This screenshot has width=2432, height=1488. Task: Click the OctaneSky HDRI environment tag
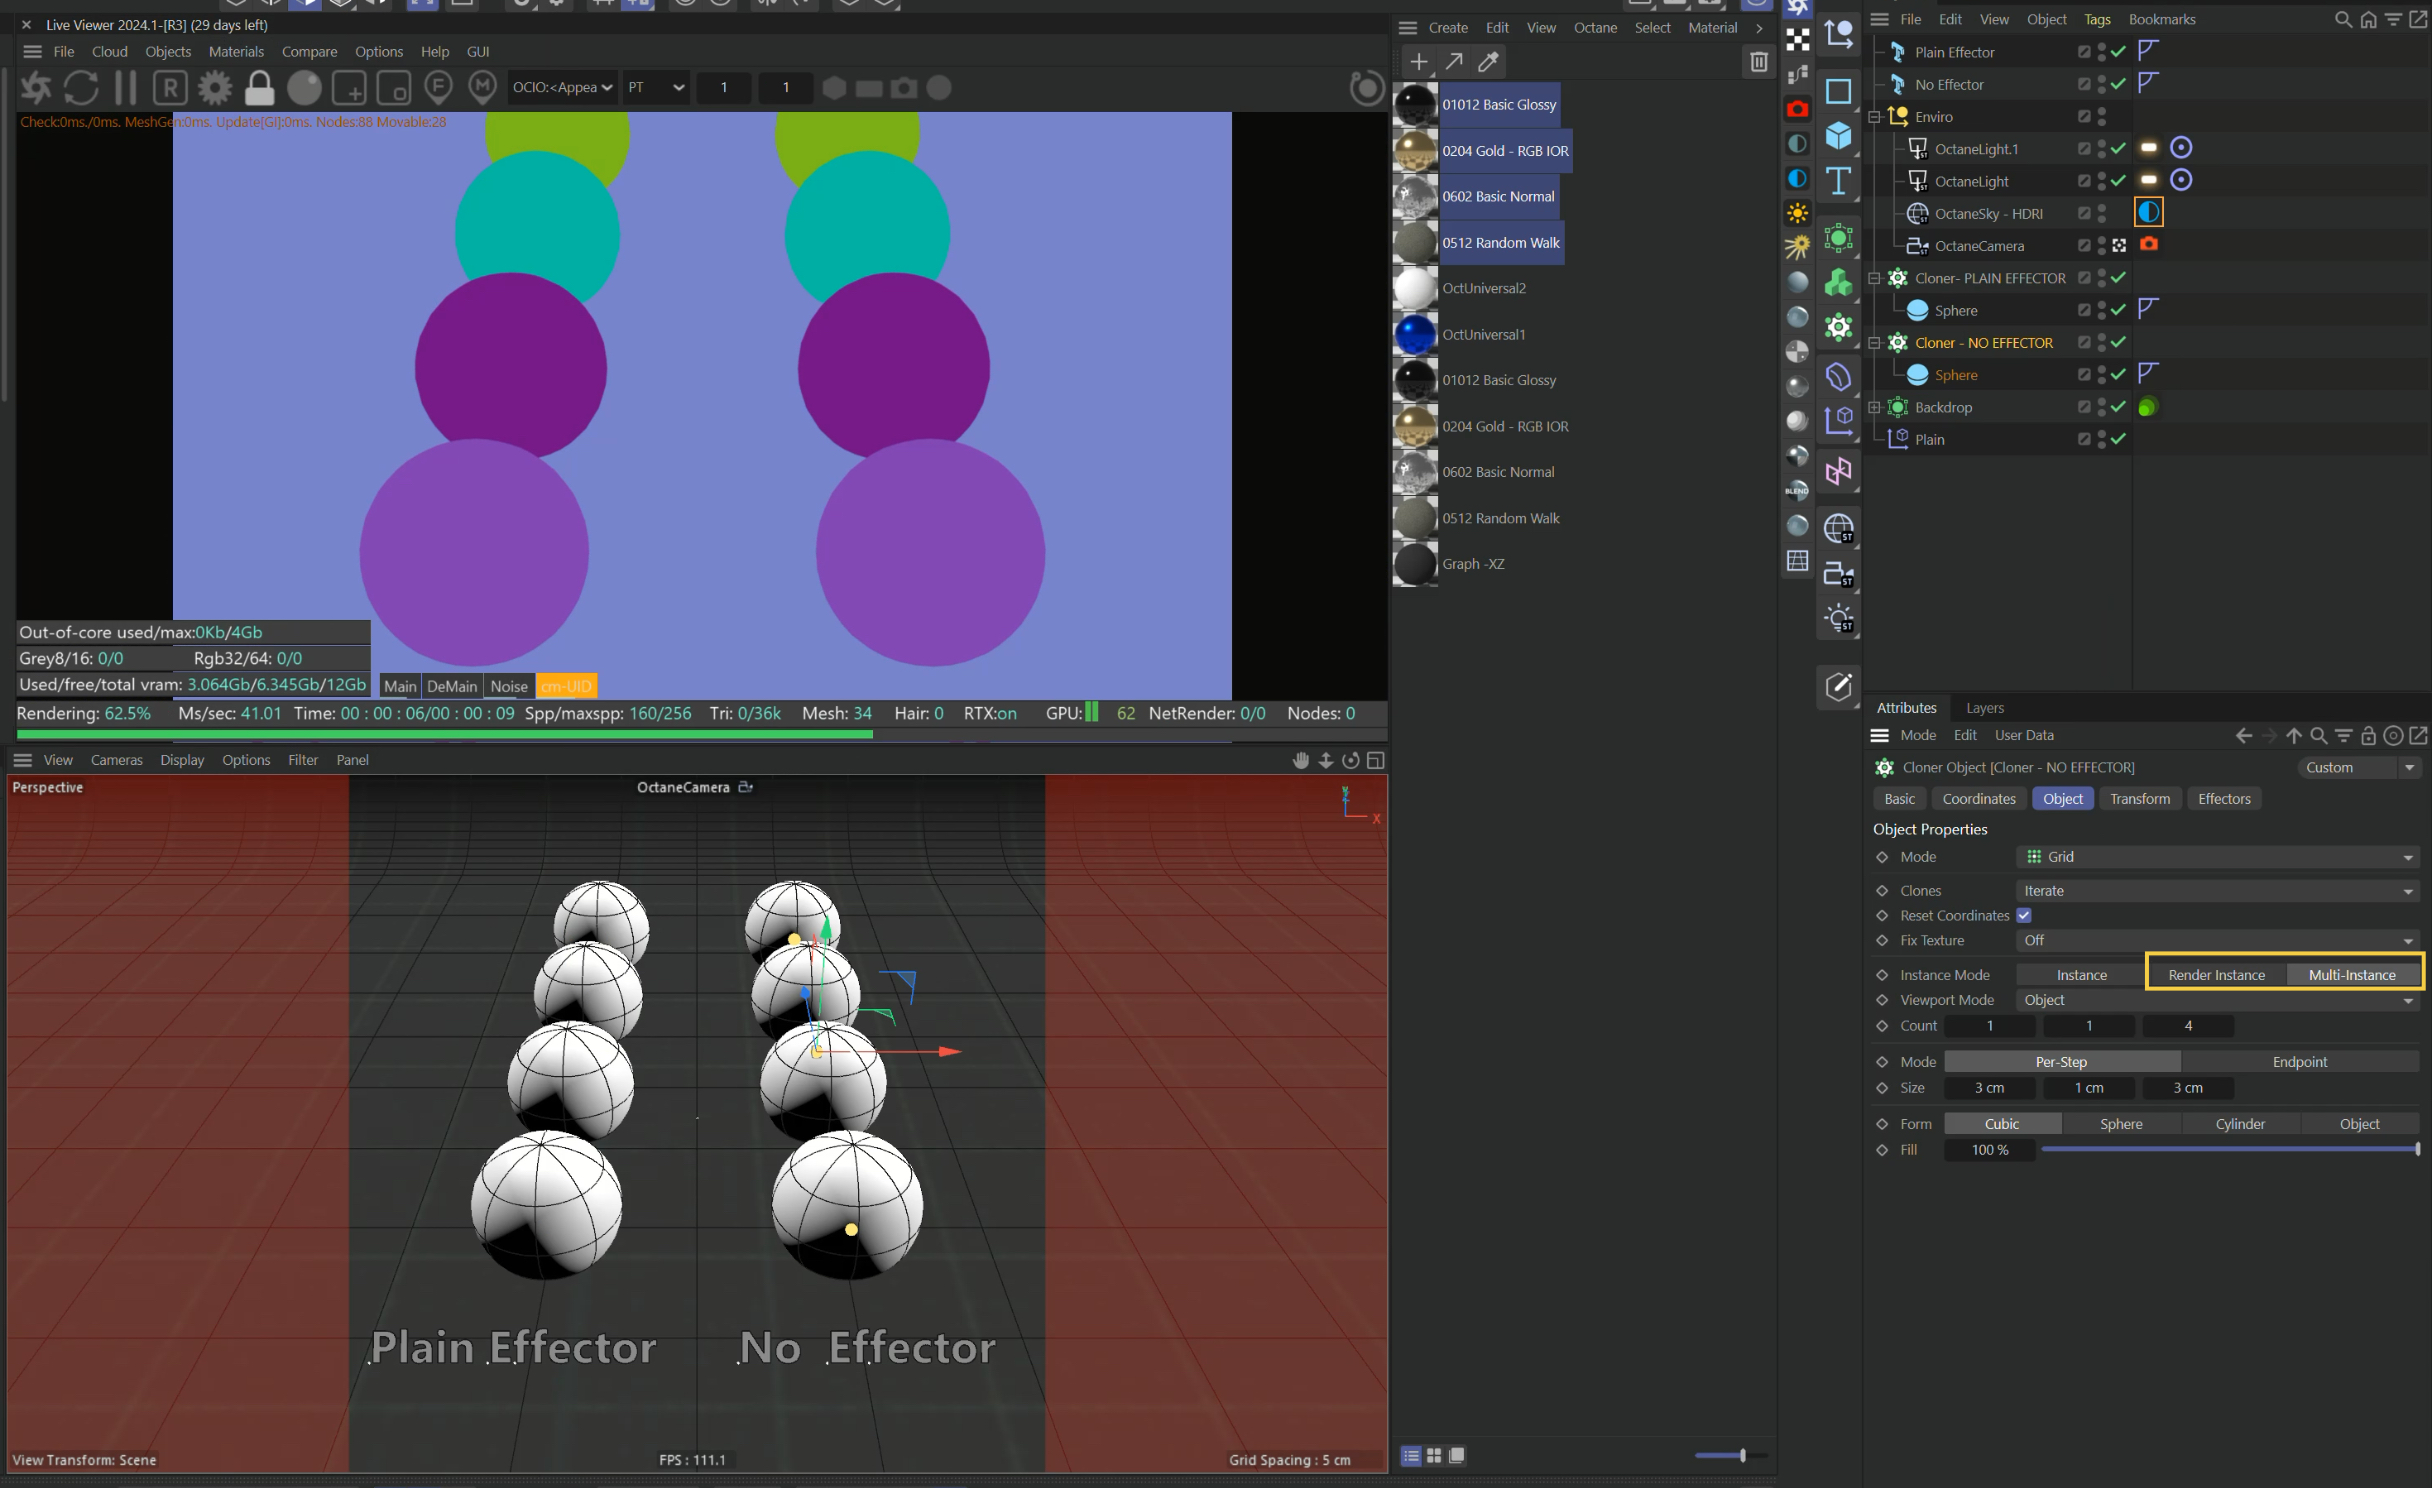coord(2148,213)
